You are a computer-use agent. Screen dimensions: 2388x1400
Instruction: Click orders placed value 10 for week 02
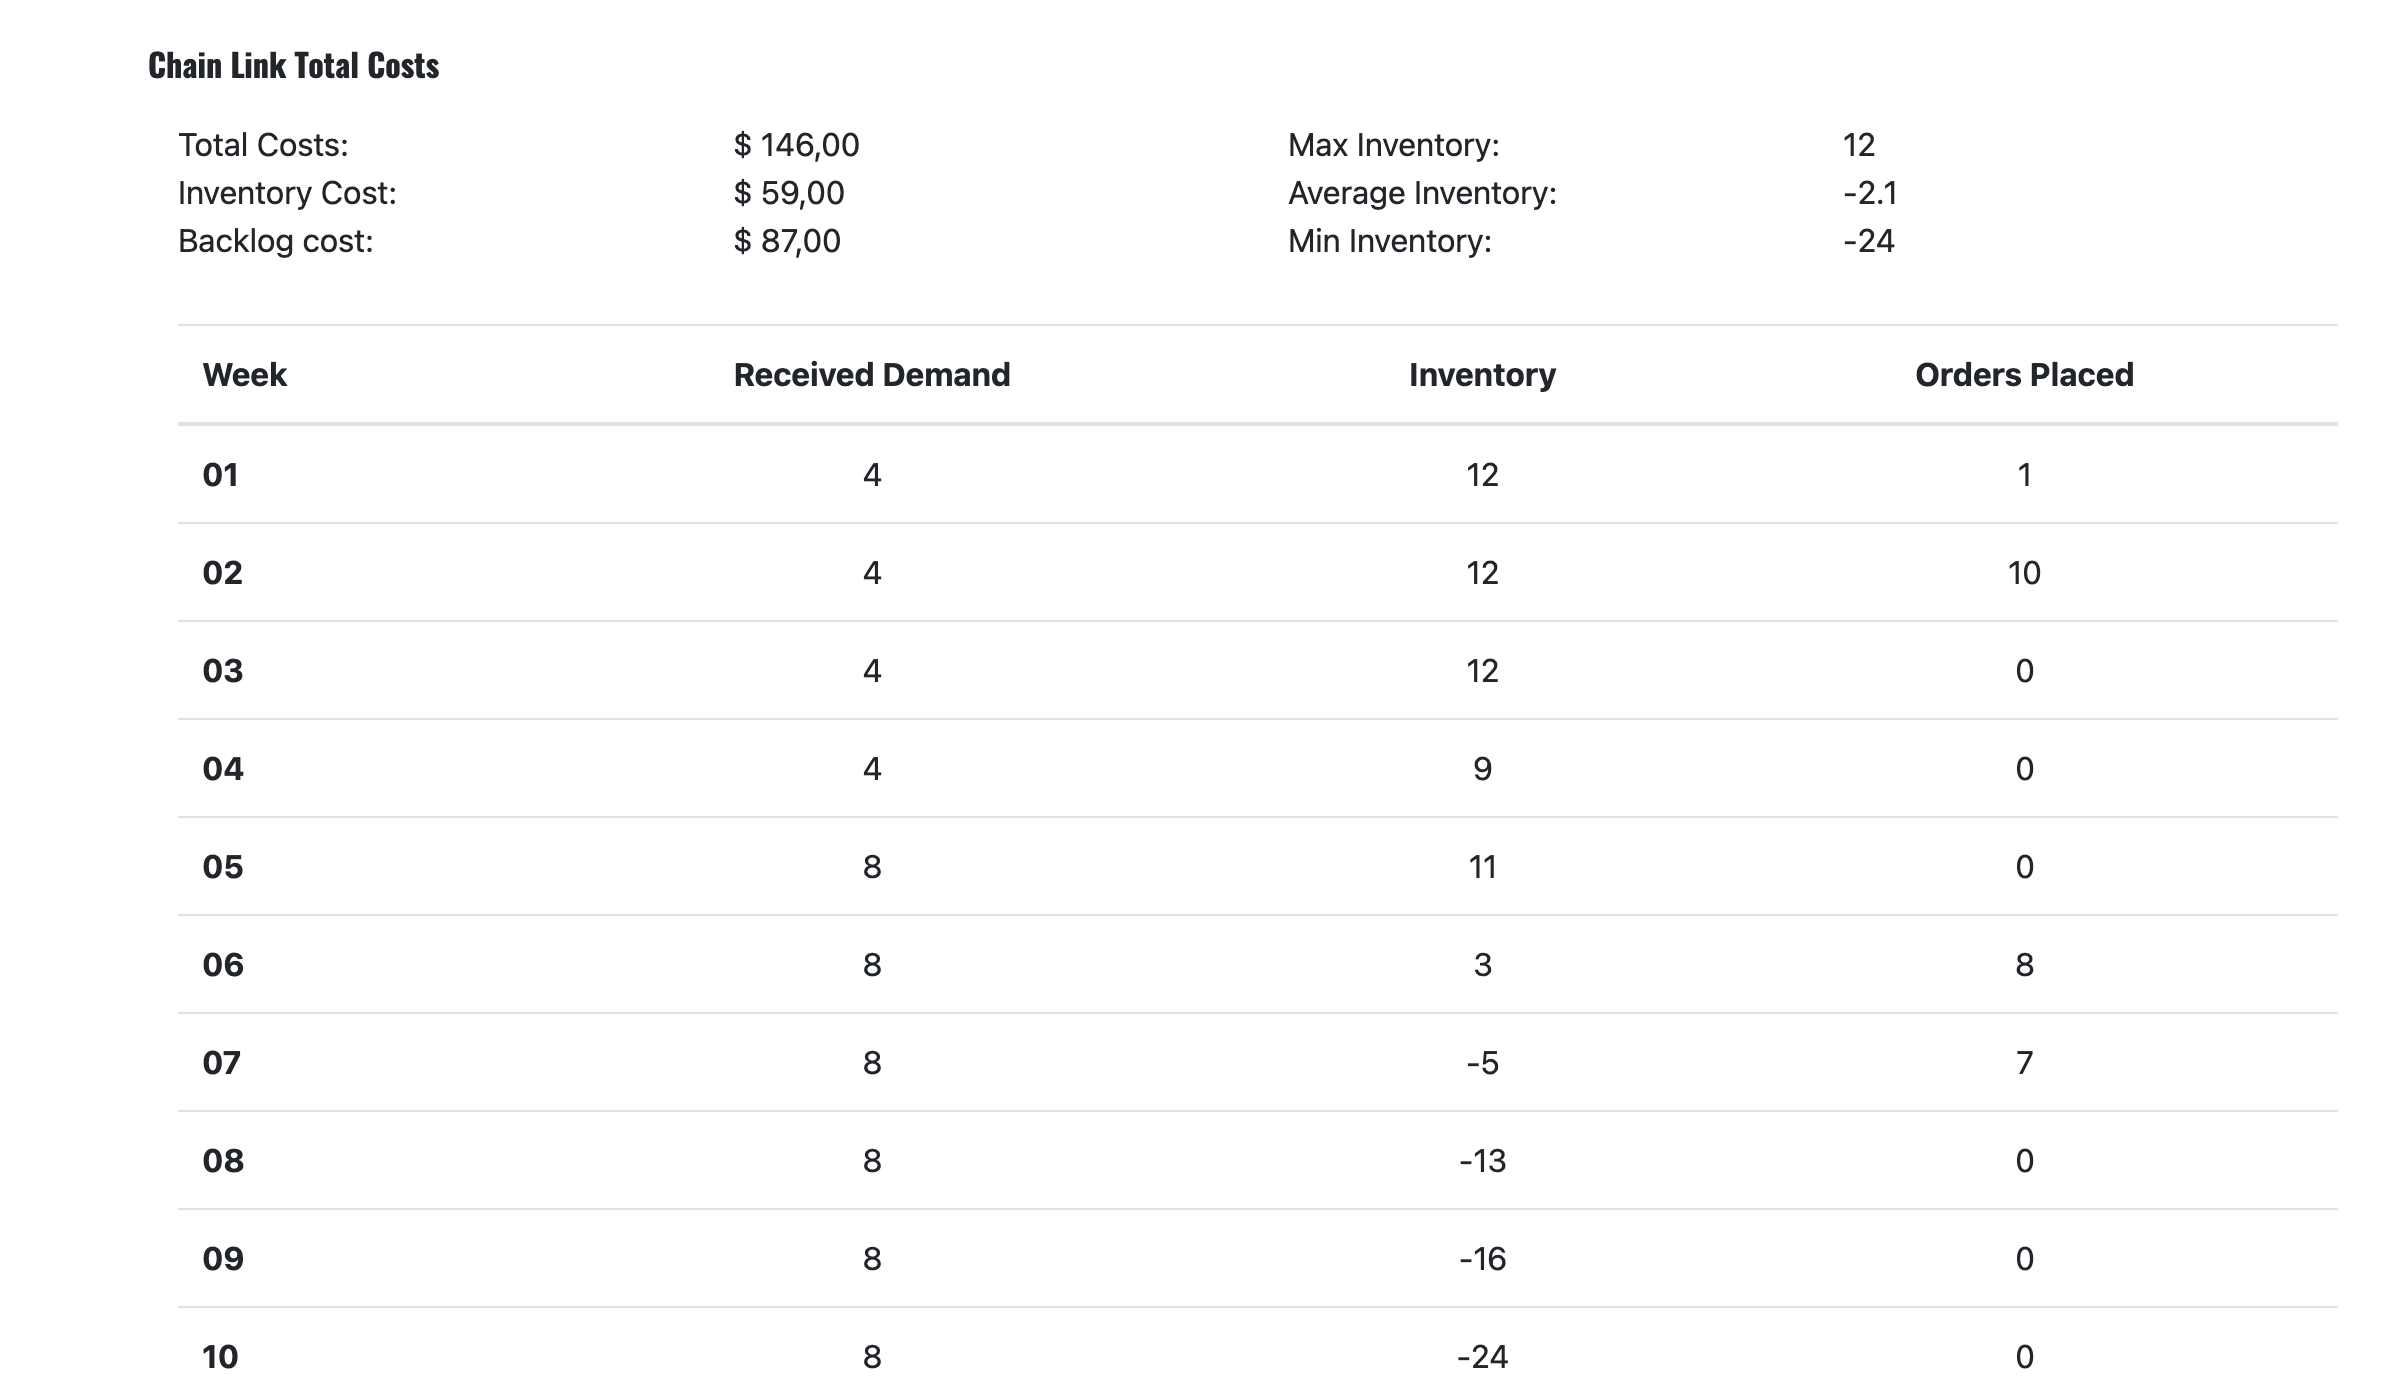2023,573
